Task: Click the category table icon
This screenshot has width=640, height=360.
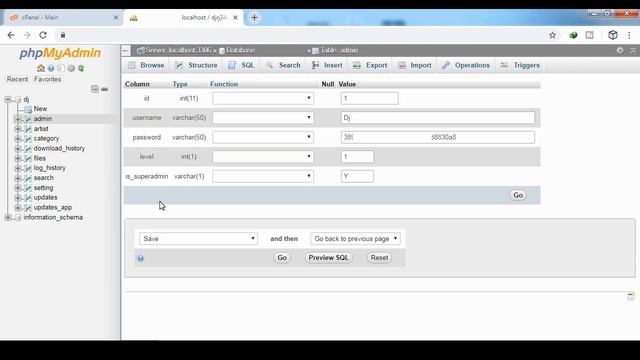Action: pos(28,138)
